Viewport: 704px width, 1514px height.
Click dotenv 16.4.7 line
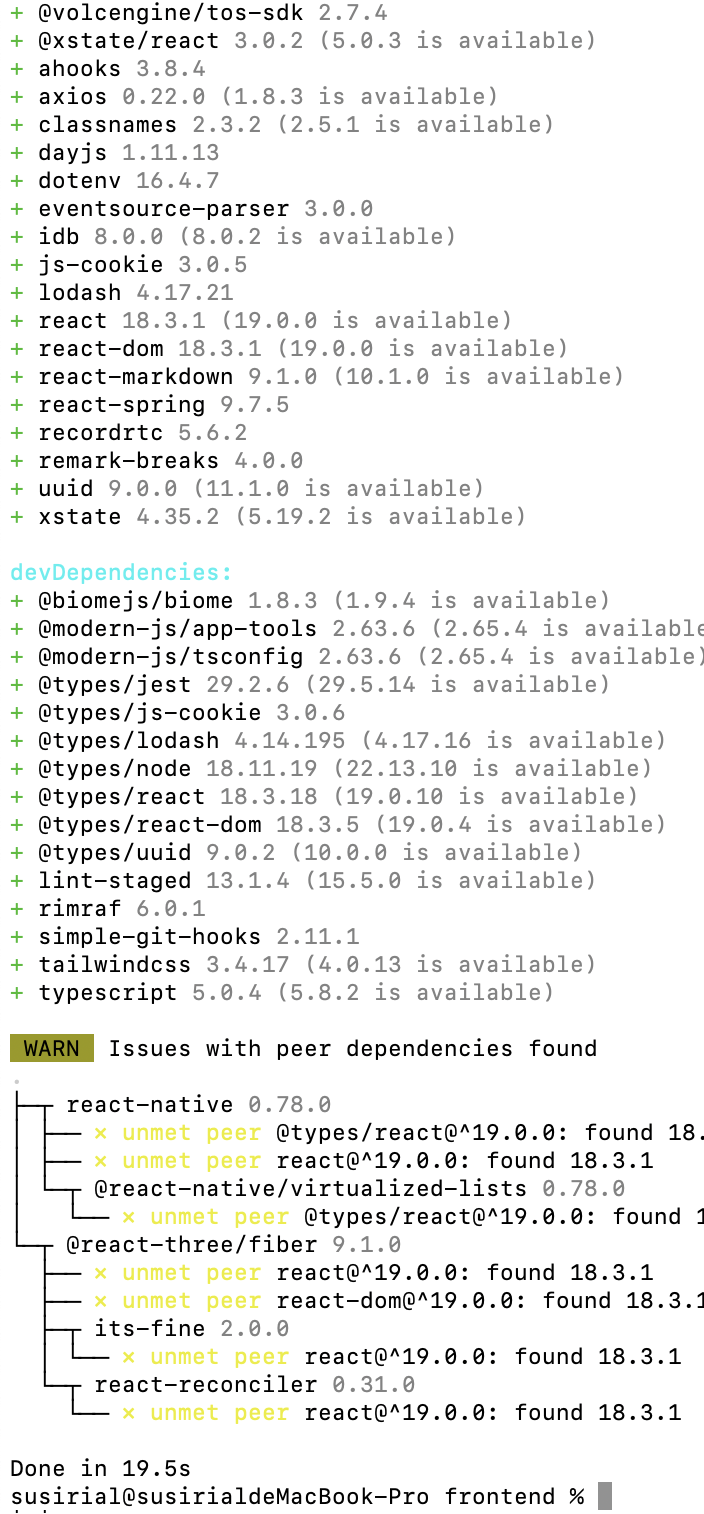click(115, 181)
